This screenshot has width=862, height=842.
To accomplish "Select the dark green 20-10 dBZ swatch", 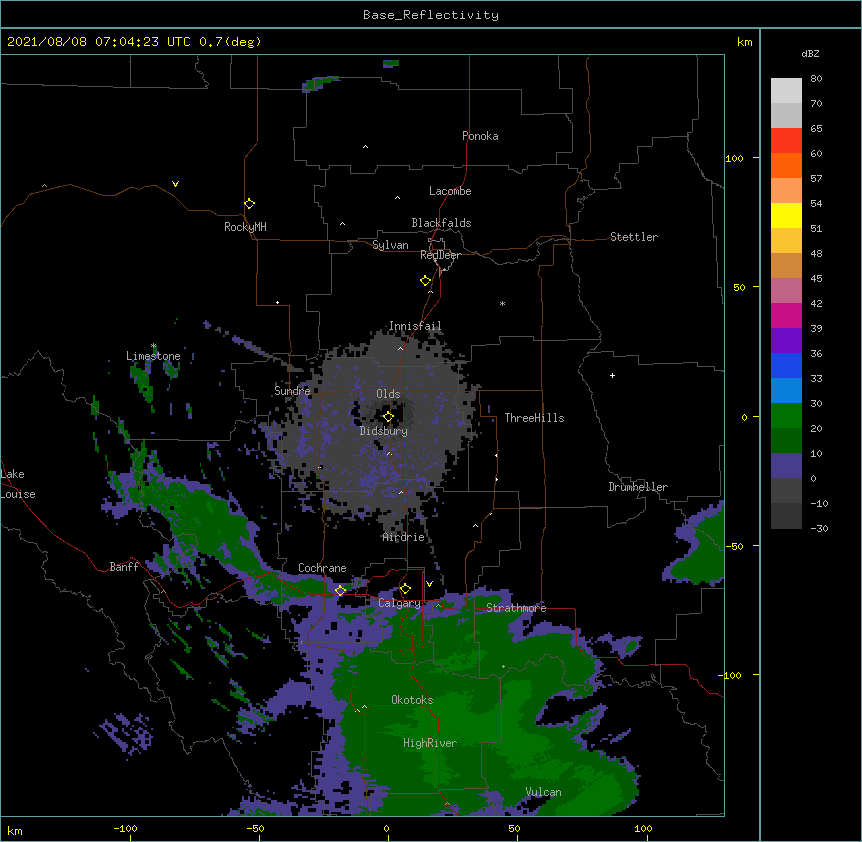I will [x=786, y=440].
